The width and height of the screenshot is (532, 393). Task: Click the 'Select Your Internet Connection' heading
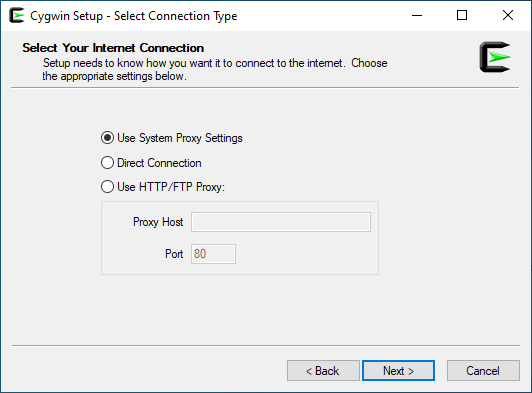(113, 48)
